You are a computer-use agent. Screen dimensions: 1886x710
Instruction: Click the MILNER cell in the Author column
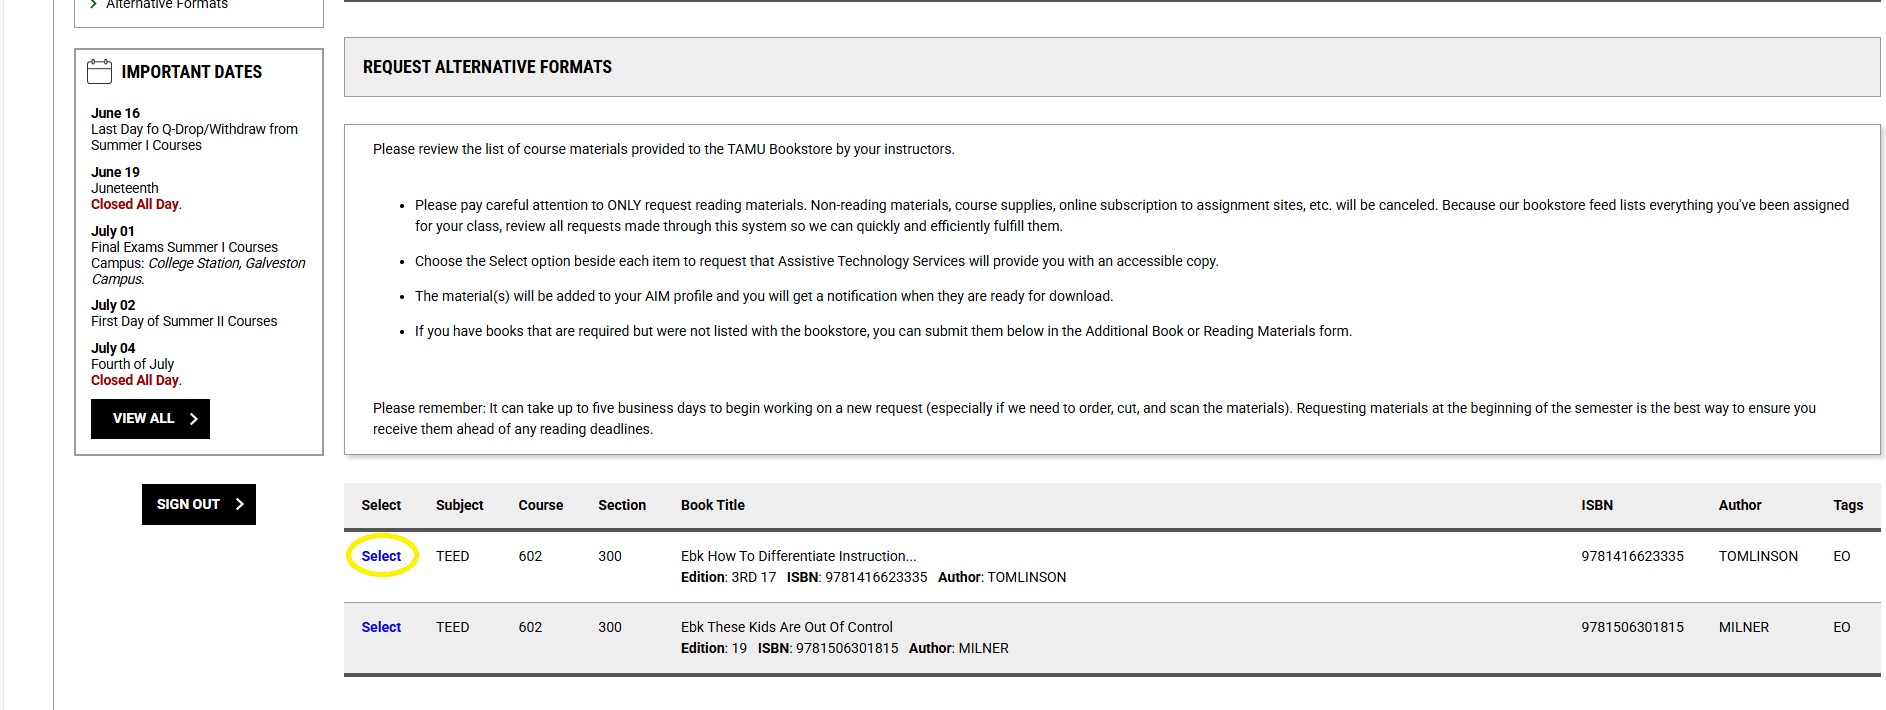pos(1743,627)
